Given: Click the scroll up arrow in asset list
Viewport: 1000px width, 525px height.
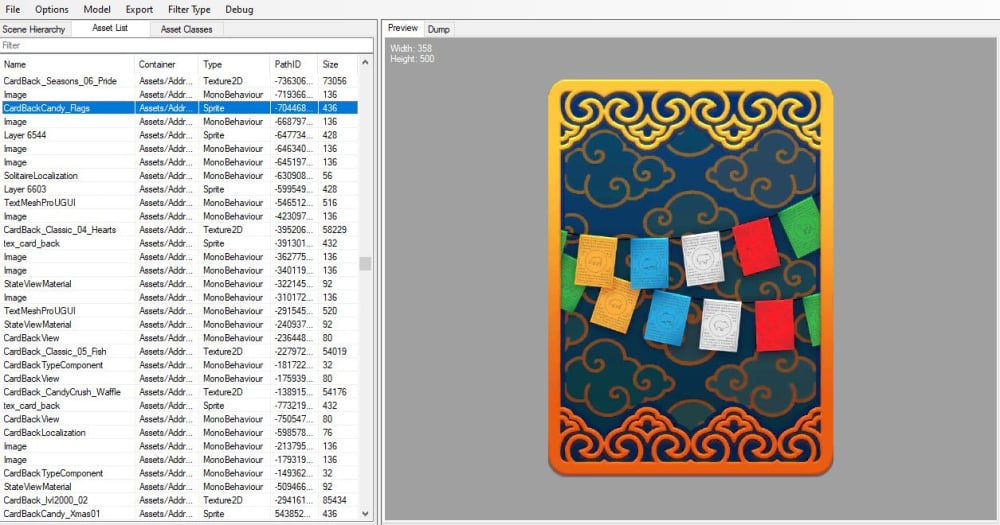Looking at the screenshot, I should pyautogui.click(x=365, y=63).
